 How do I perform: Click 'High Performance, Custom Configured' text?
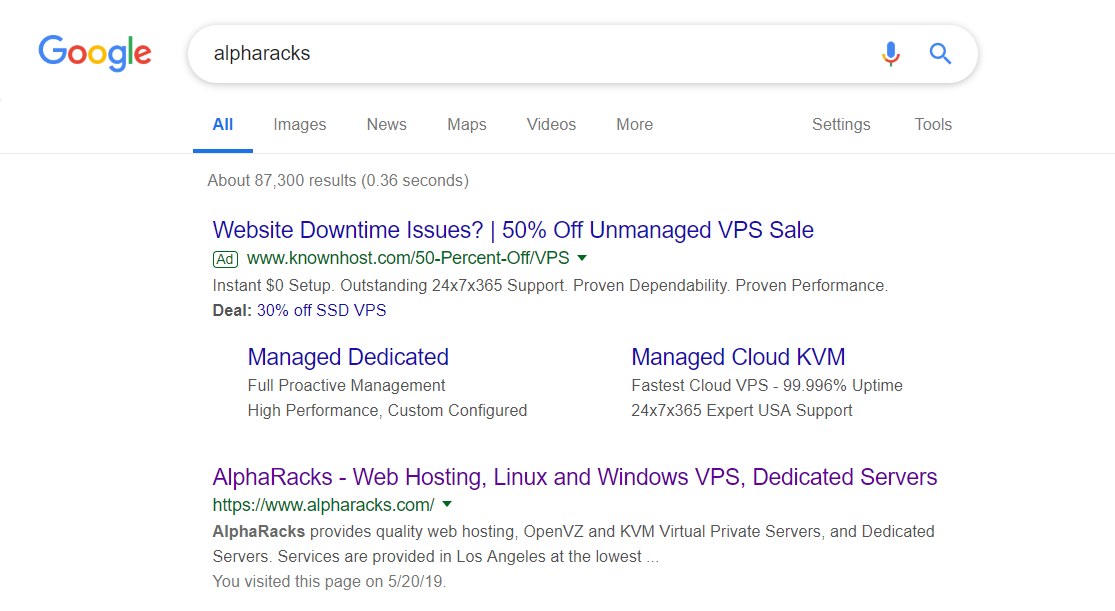387,410
